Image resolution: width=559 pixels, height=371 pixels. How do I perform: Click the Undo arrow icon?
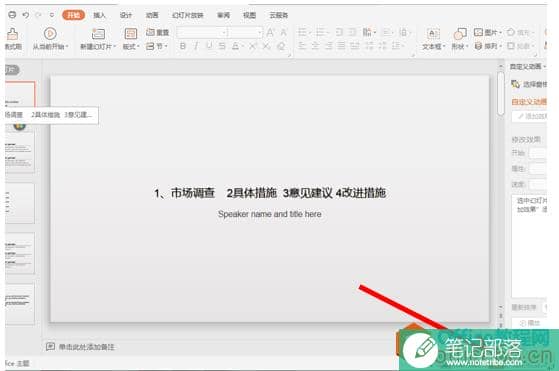point(26,15)
